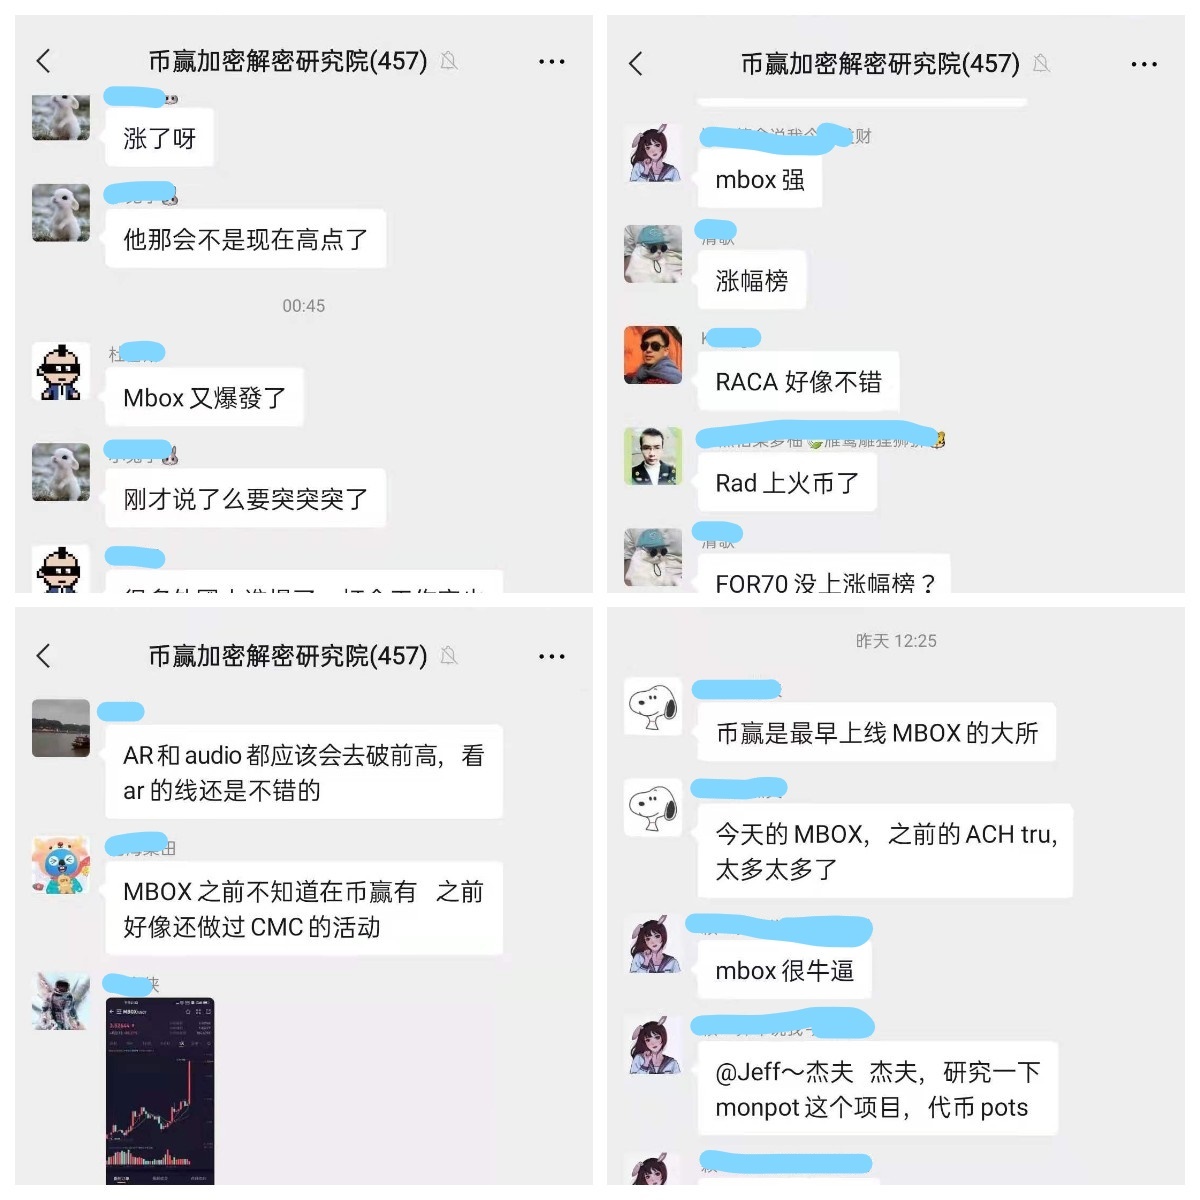This screenshot has height=1200, width=1200.
Task: Tap rabbit avatar beside 涨了呀 message
Action: pos(61,117)
